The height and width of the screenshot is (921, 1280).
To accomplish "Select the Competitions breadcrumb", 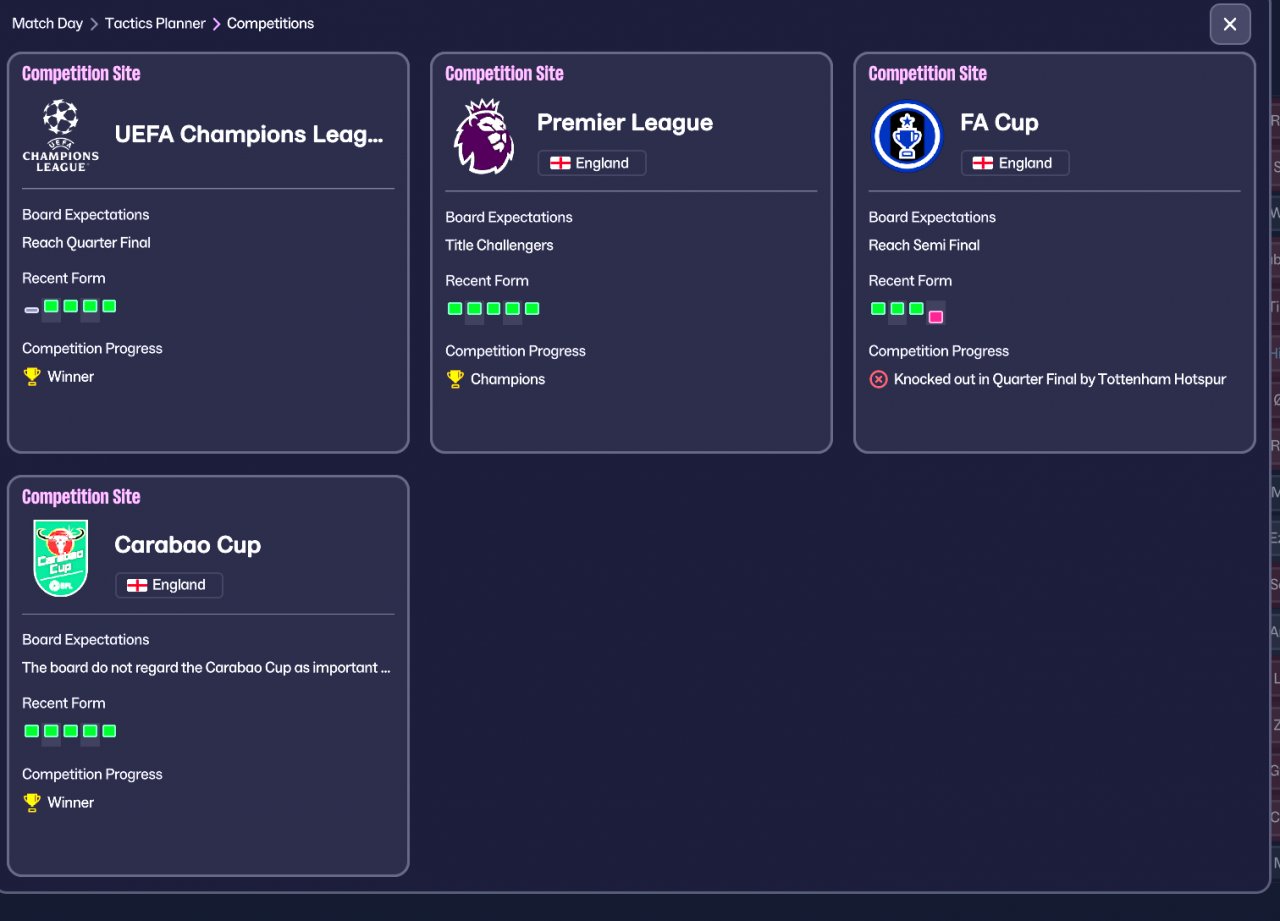I will pyautogui.click(x=270, y=23).
